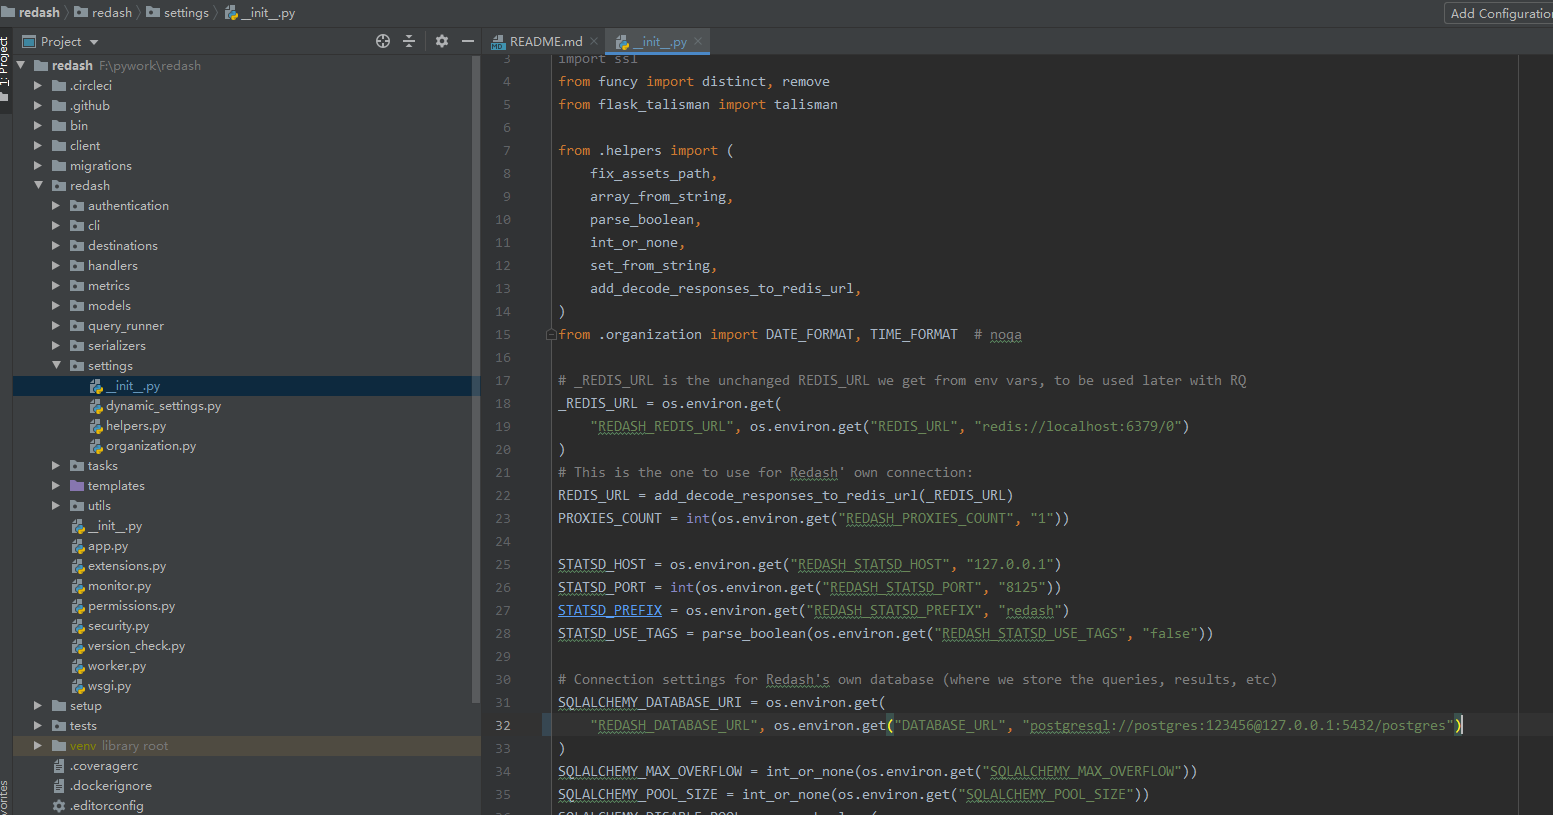Open wsgi.py python file icon
The height and width of the screenshot is (815, 1553).
coord(78,686)
